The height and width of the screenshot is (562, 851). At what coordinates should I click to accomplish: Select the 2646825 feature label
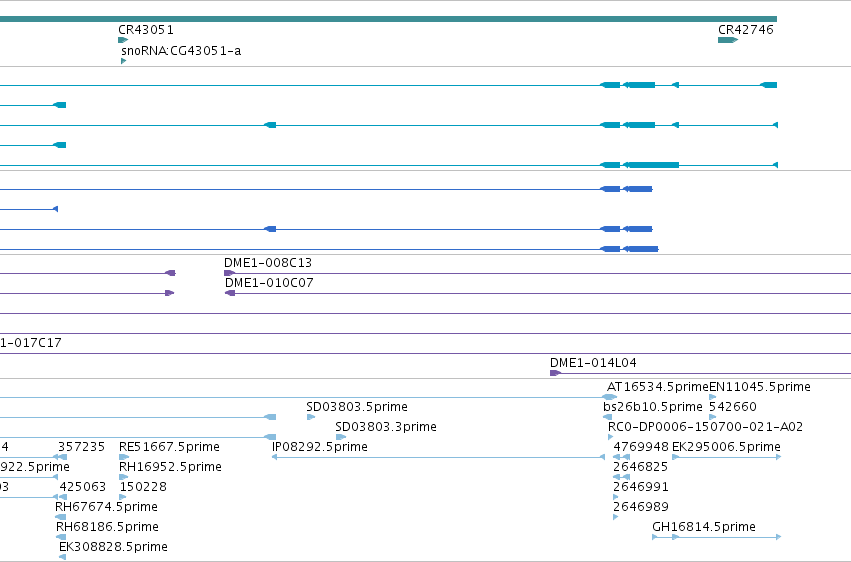coord(640,467)
